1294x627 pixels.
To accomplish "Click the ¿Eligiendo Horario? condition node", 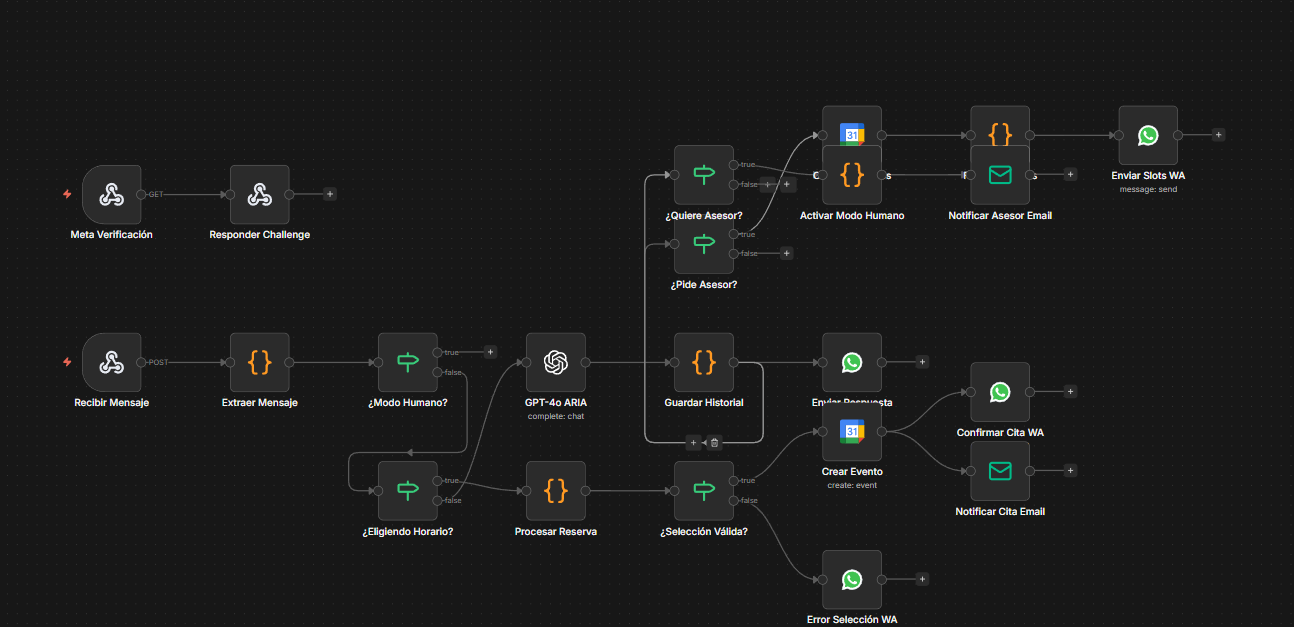I will tap(407, 491).
